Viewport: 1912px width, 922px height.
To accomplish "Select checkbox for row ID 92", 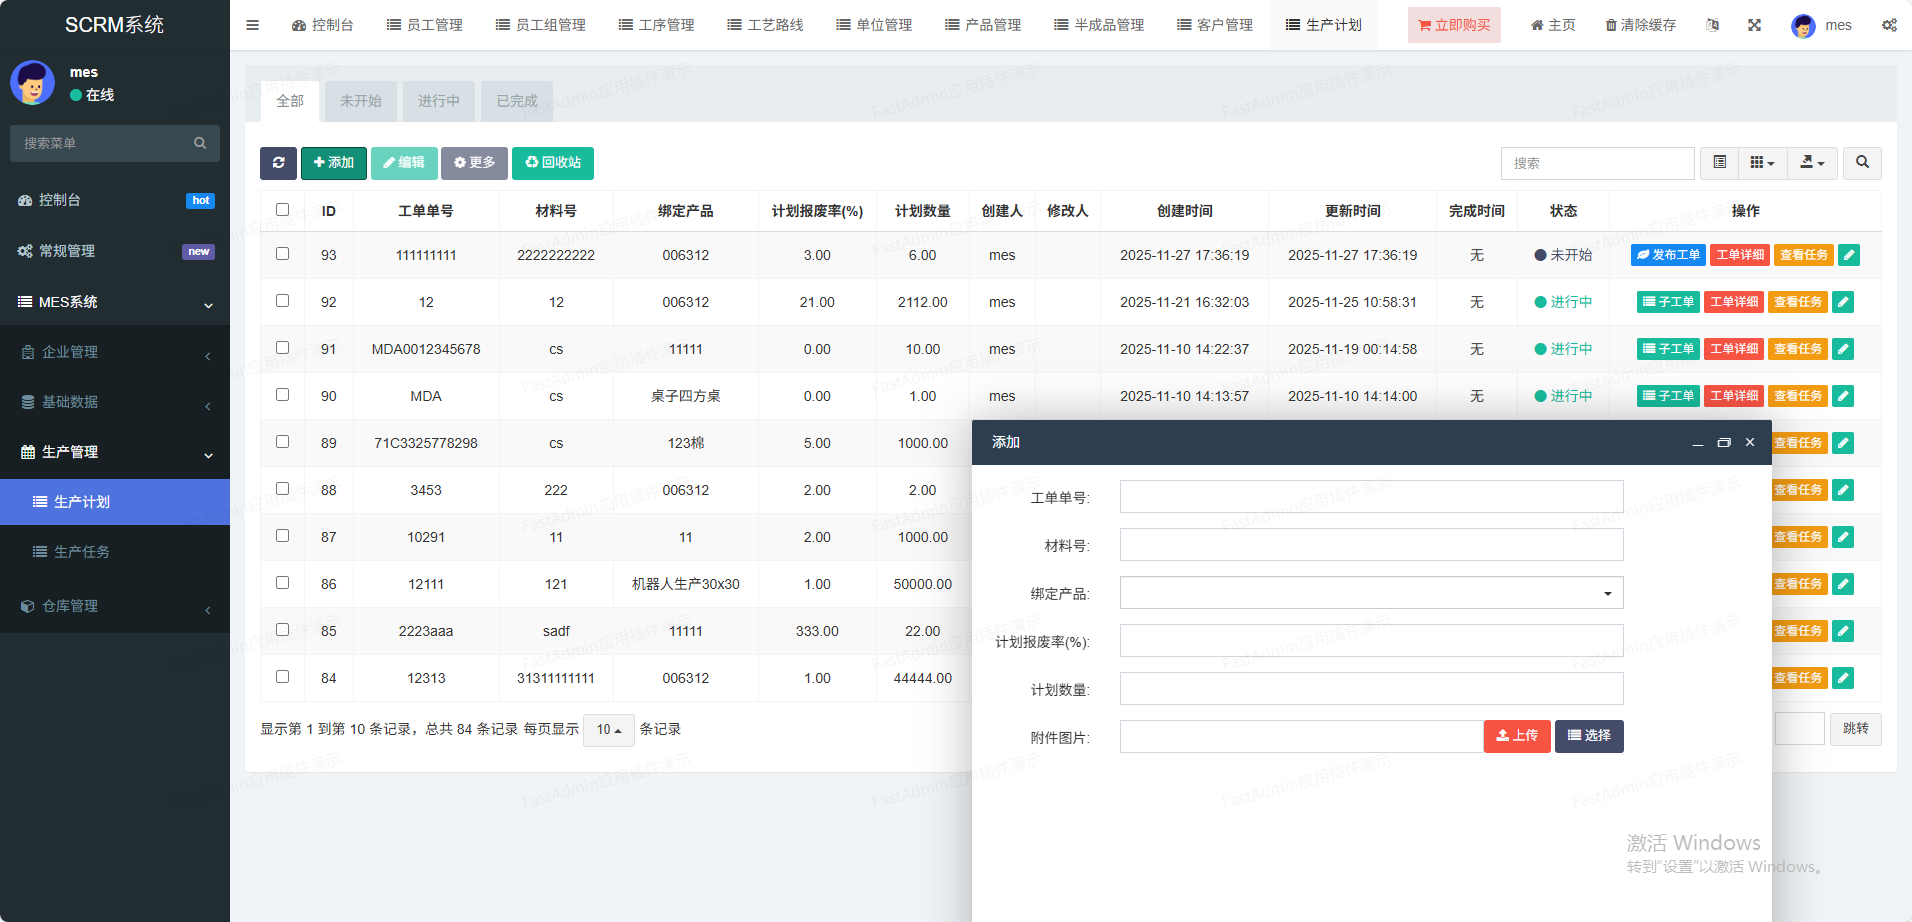I will tap(282, 301).
